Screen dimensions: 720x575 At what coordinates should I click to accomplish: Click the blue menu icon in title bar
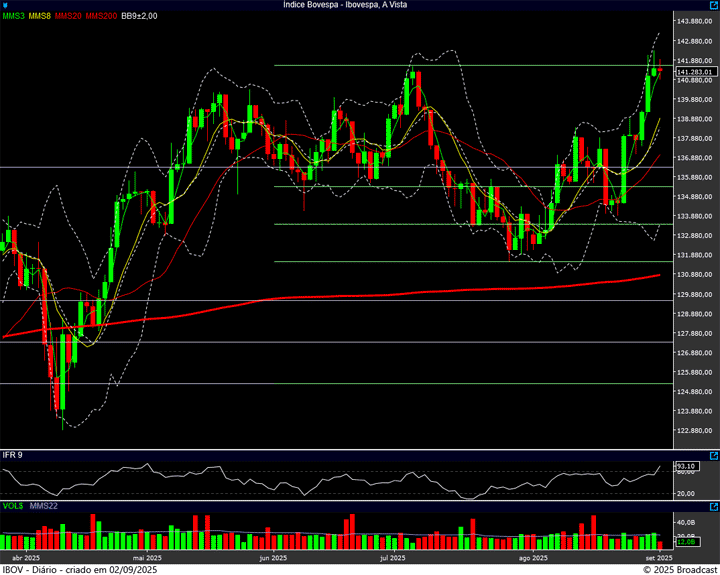5,5
